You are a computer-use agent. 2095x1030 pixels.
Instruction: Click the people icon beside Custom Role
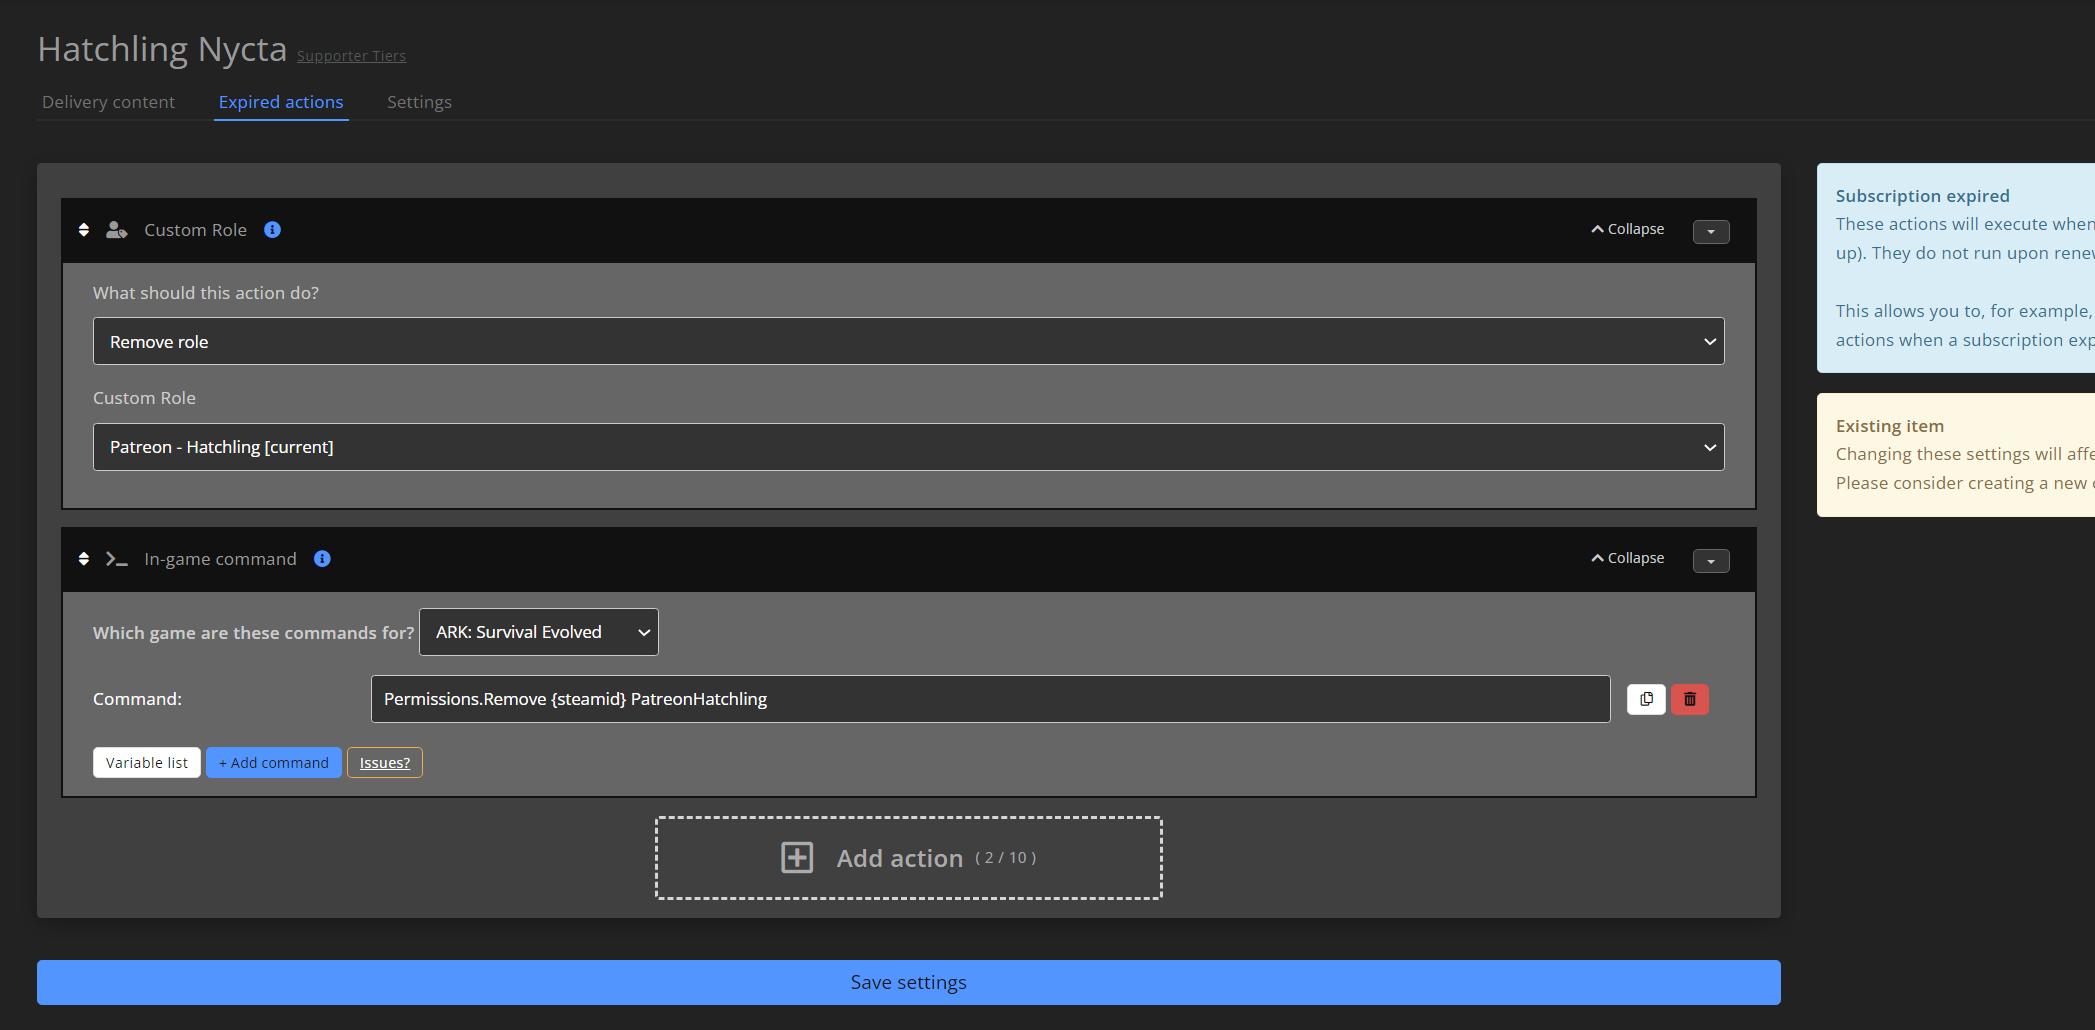pyautogui.click(x=116, y=229)
